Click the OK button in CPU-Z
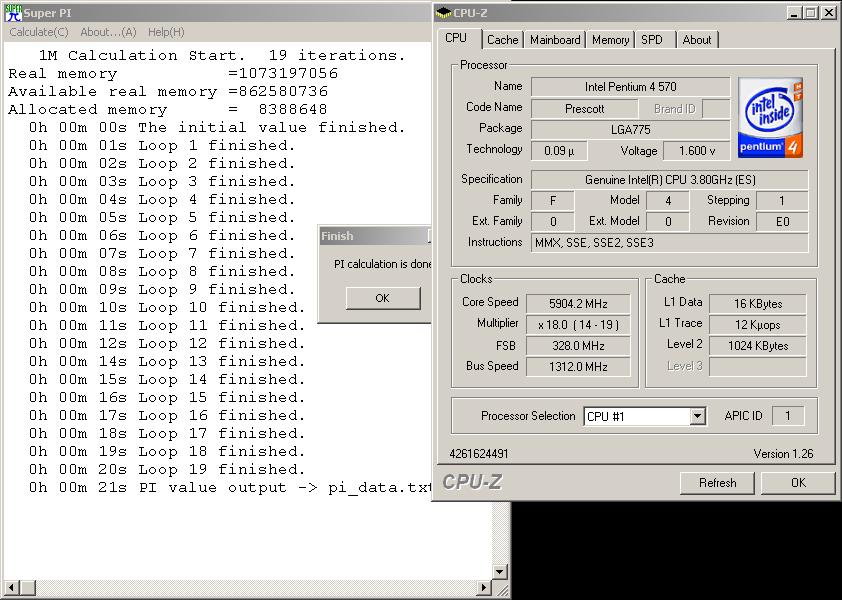Image resolution: width=842 pixels, height=600 pixels. (798, 483)
